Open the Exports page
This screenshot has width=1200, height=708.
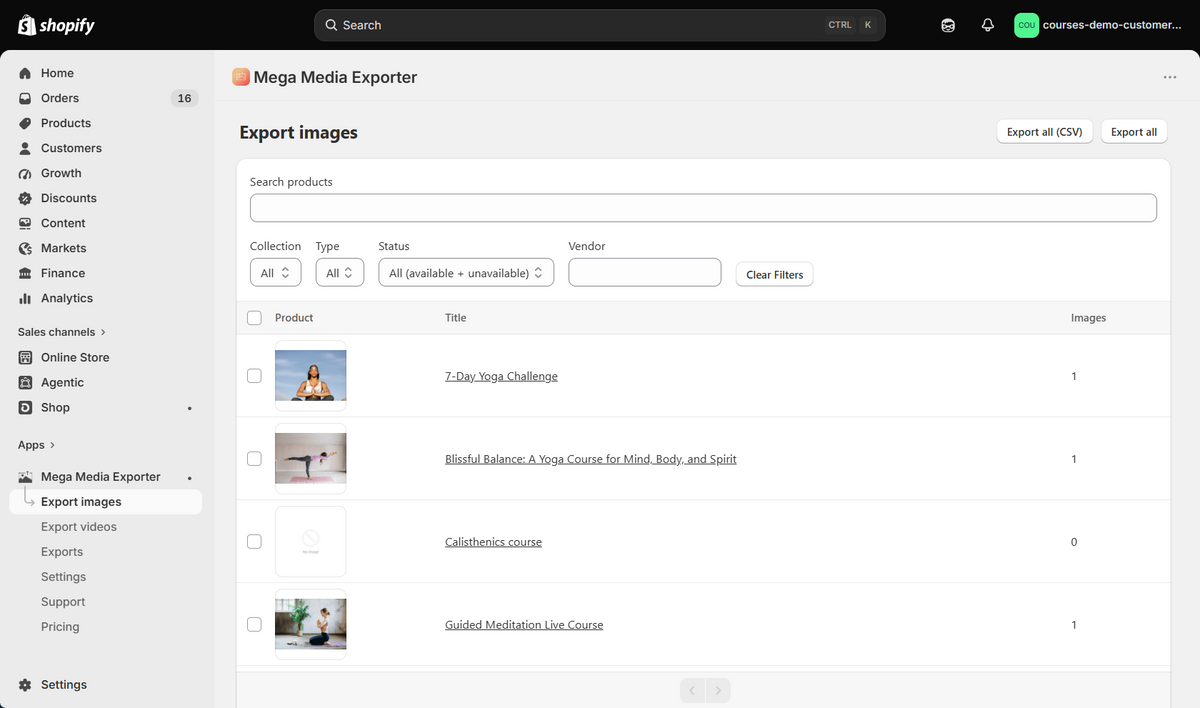[x=62, y=552]
